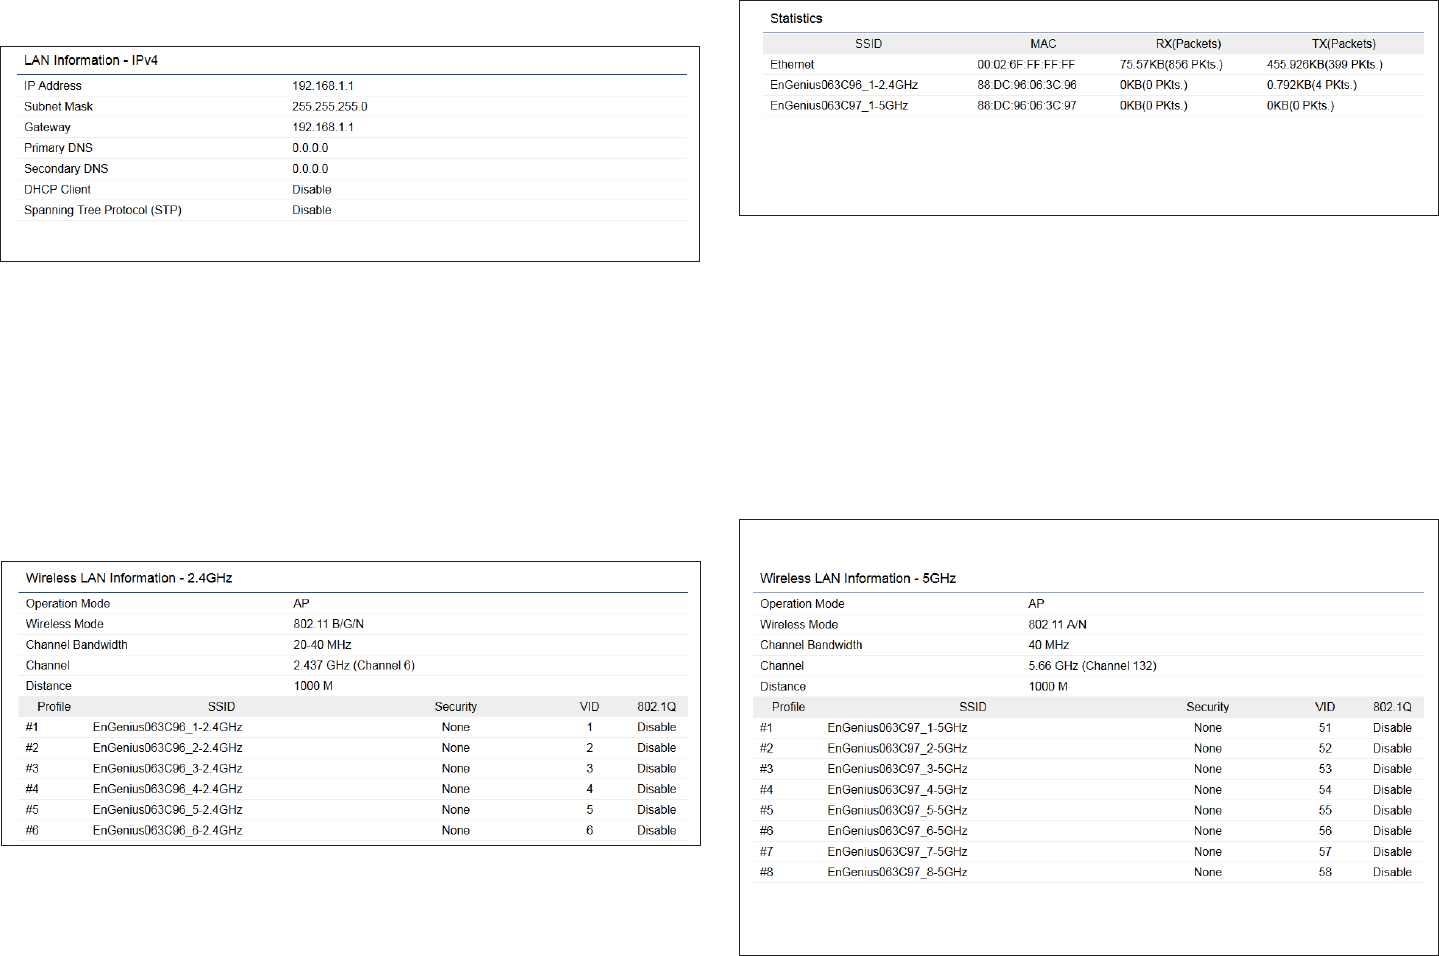Select SSID EnGenius063C97_1-5GHz in 5GHz profile table
1439x956 pixels.
[897, 728]
